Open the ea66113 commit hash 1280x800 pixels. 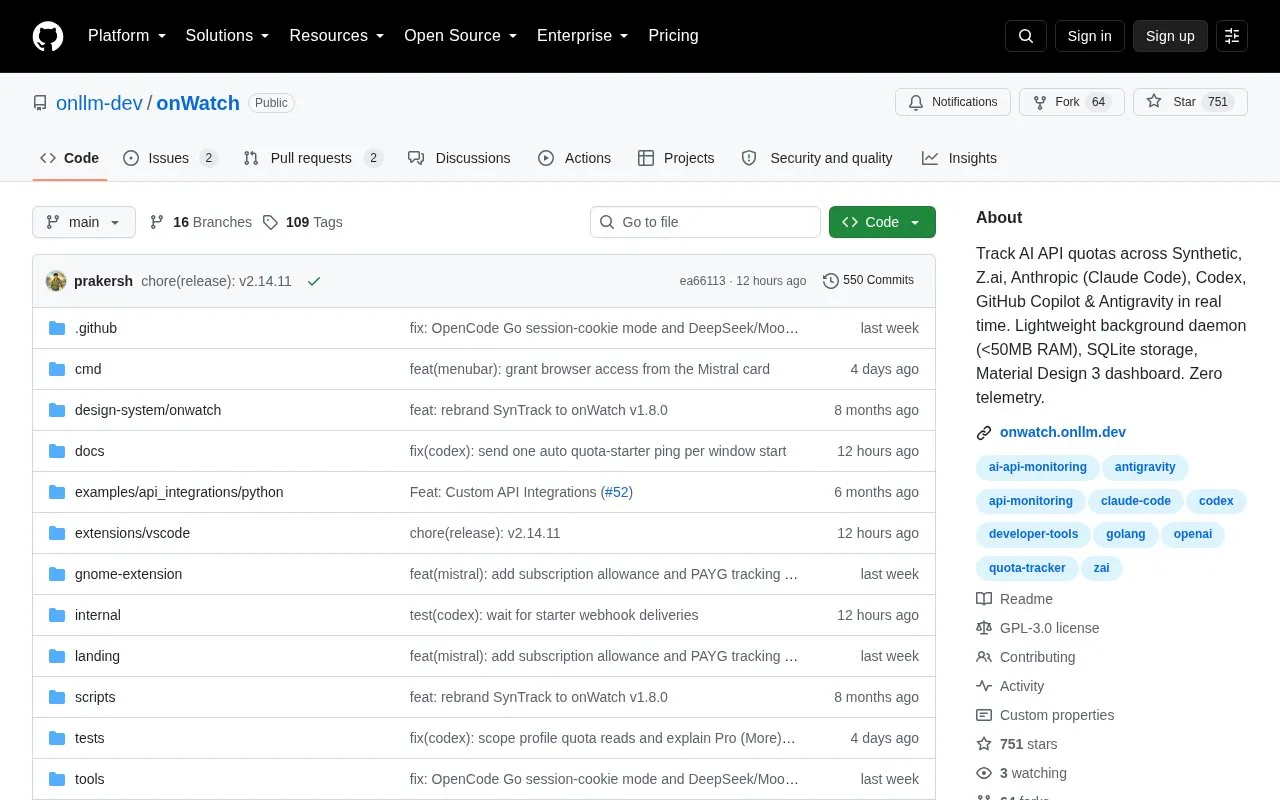point(702,281)
